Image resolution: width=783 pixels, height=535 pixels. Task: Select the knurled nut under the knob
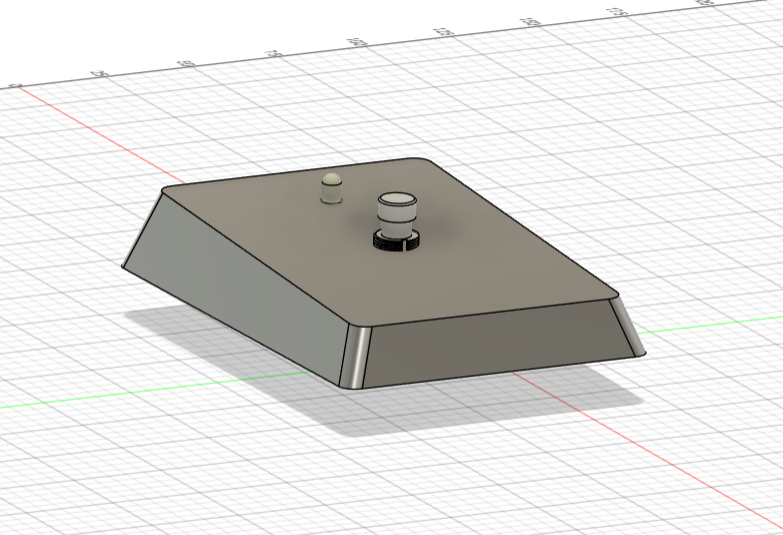(397, 240)
